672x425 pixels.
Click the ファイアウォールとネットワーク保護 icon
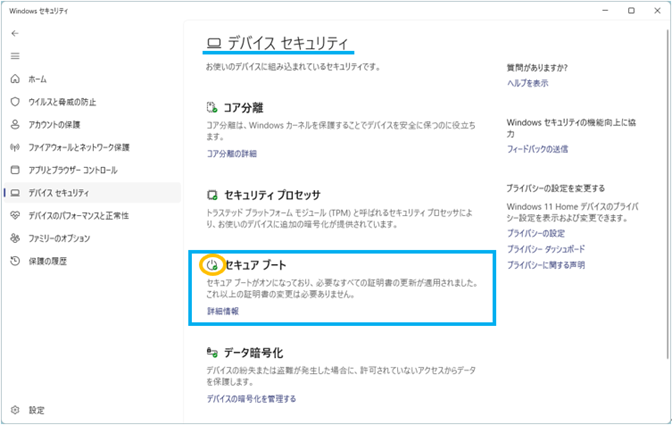(x=15, y=147)
